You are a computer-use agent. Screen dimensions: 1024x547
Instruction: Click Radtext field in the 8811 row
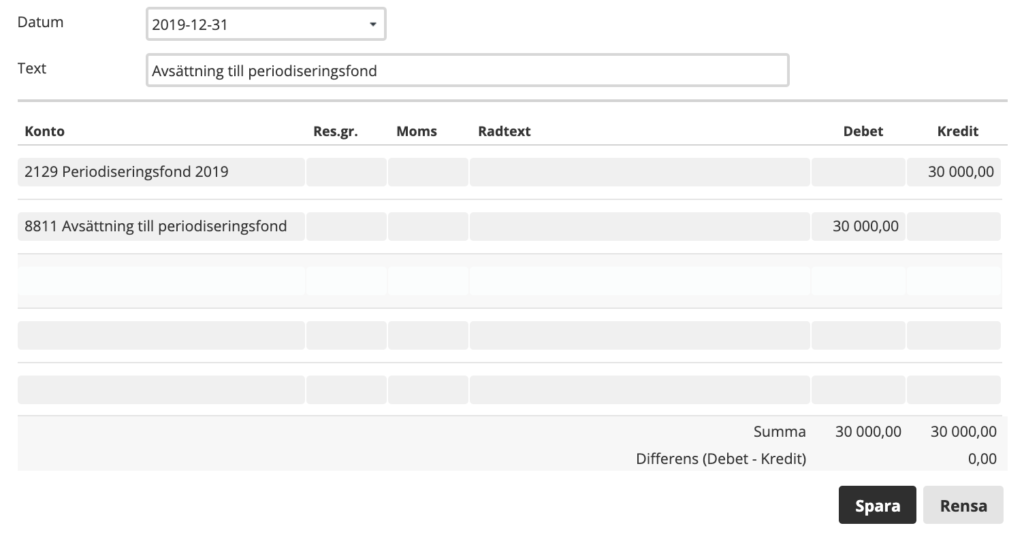coord(640,226)
